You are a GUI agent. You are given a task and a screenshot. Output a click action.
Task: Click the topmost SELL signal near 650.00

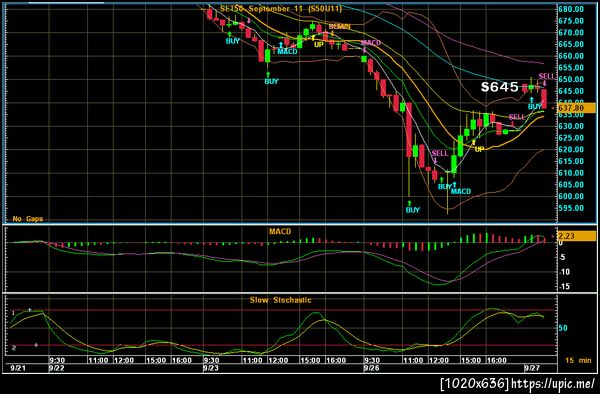(546, 76)
